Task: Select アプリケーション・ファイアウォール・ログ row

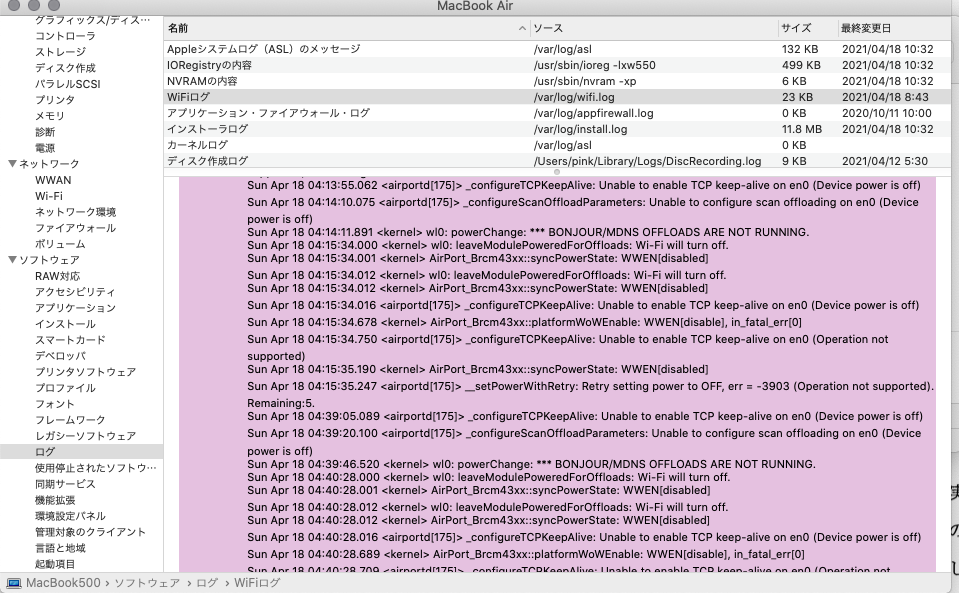Action: click(557, 113)
